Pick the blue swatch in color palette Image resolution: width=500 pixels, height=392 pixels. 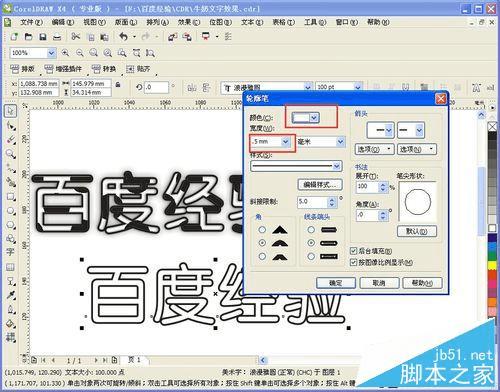492,247
